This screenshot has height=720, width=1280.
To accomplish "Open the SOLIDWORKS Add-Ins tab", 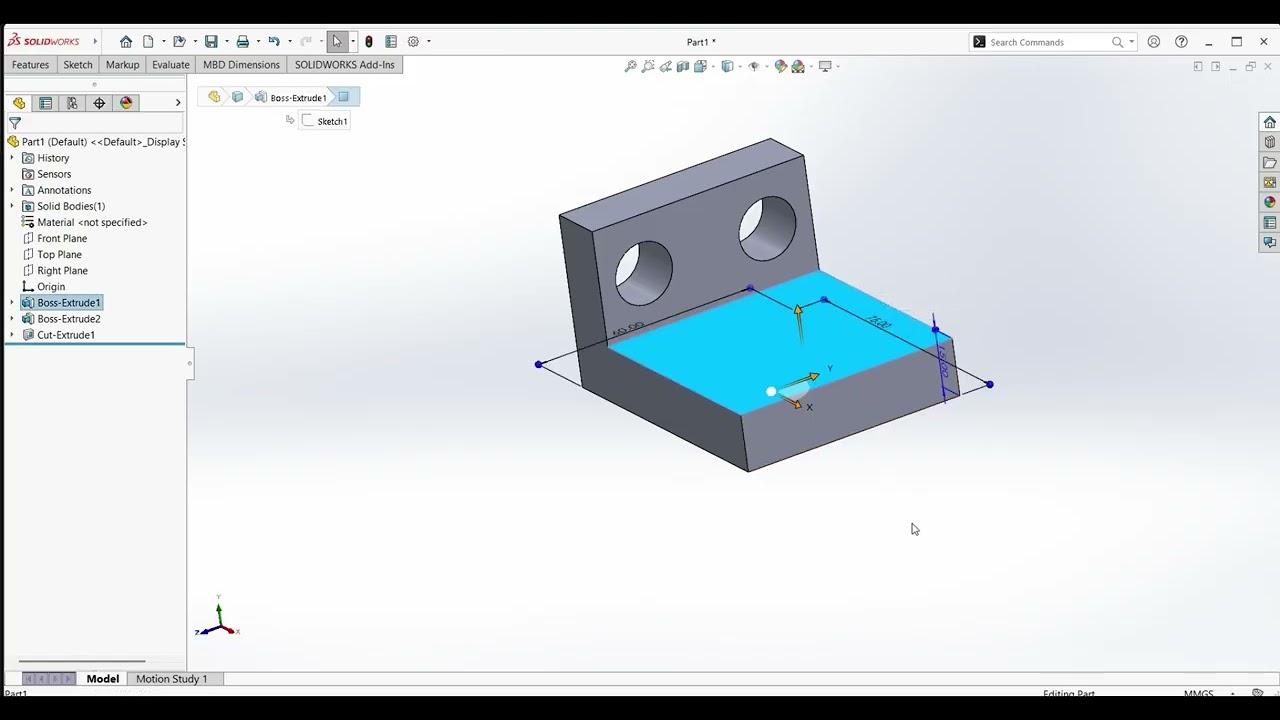I will 344,65.
